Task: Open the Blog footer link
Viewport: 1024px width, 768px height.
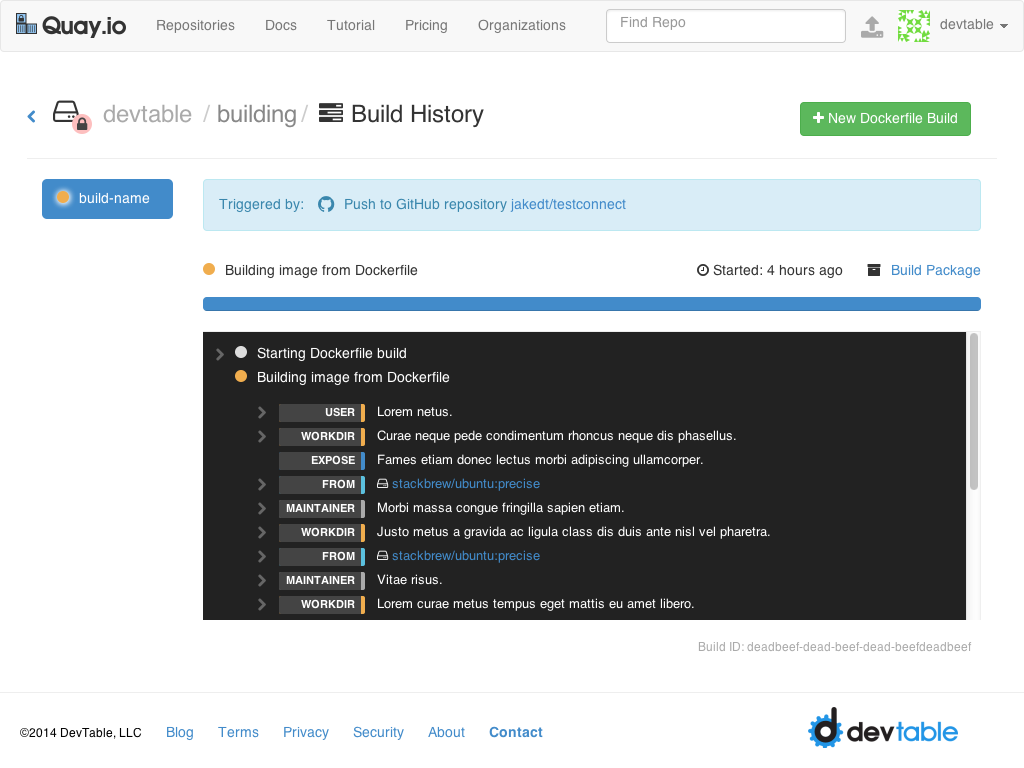Action: coord(180,732)
